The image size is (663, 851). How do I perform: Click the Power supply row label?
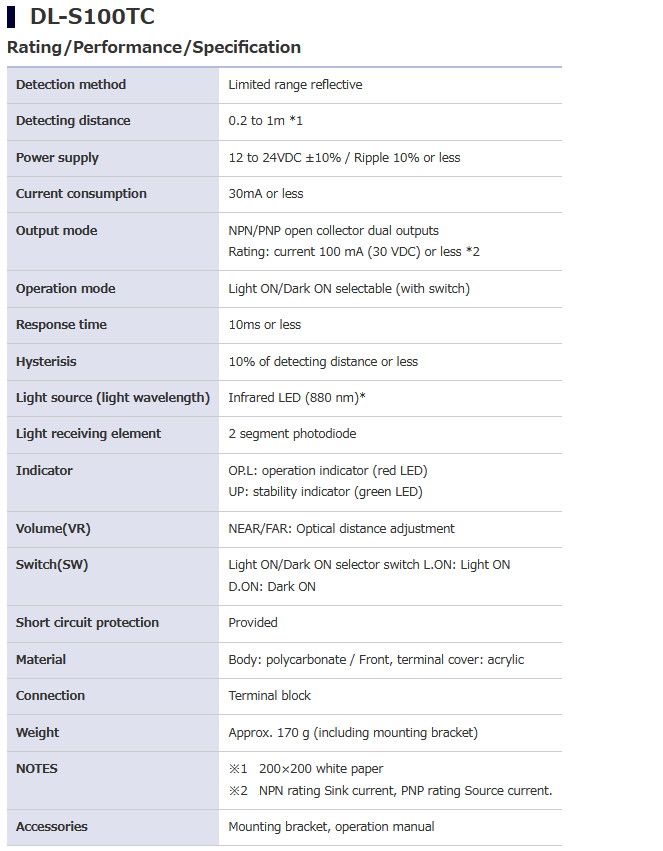(x=57, y=158)
